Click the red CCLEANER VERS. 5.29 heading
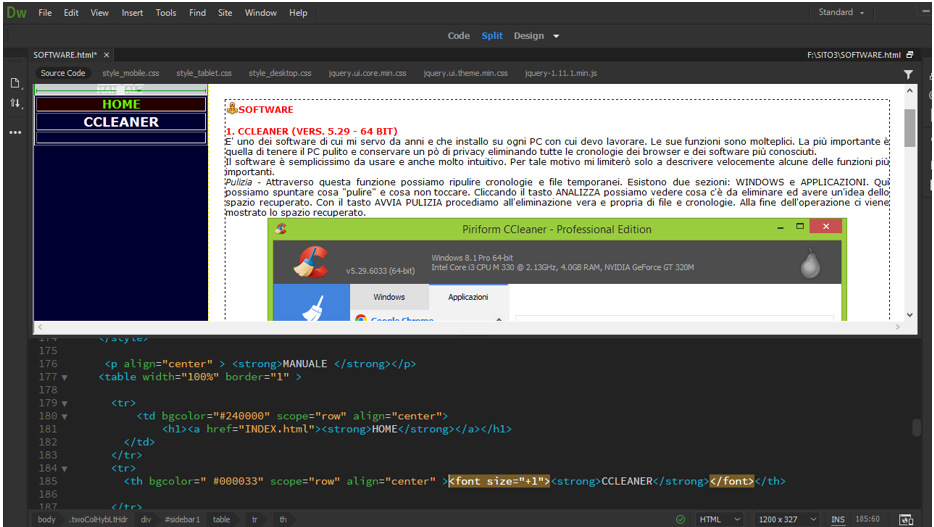 312,131
